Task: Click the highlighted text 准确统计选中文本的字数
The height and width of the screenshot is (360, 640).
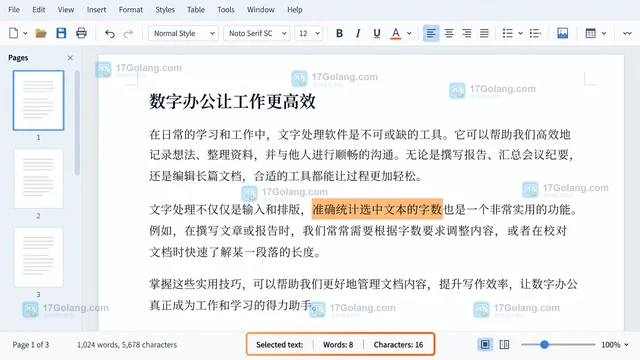Action: (377, 209)
